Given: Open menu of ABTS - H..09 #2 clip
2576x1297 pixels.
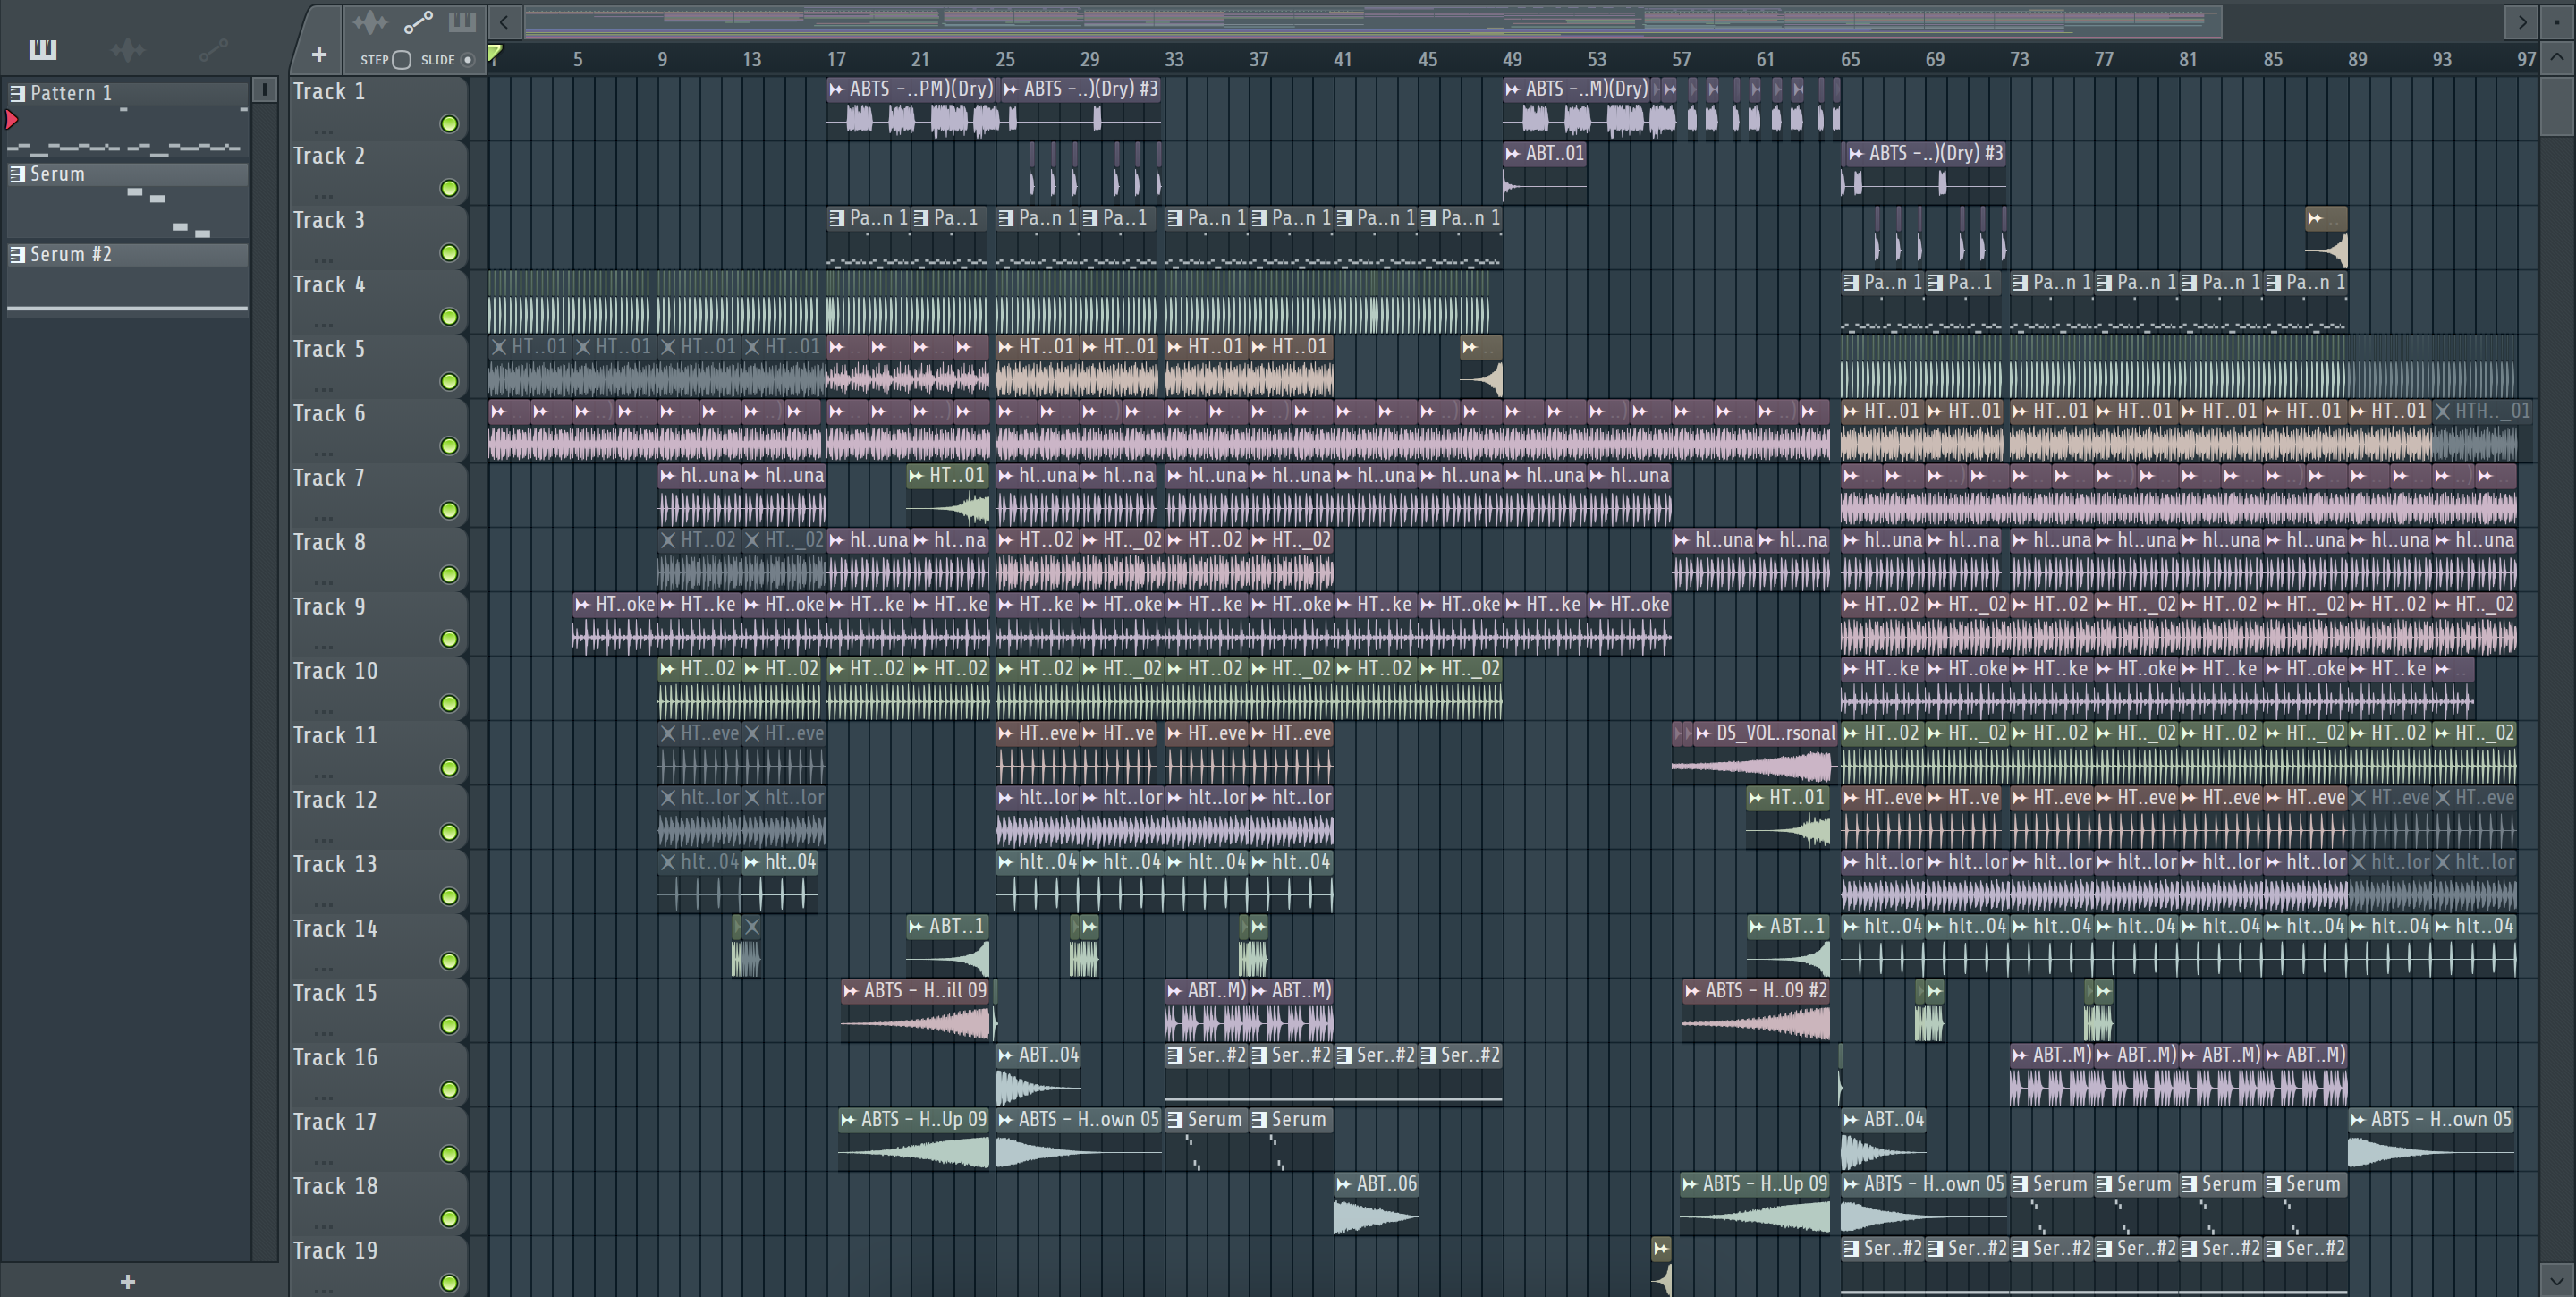Looking at the screenshot, I should click(x=1692, y=991).
